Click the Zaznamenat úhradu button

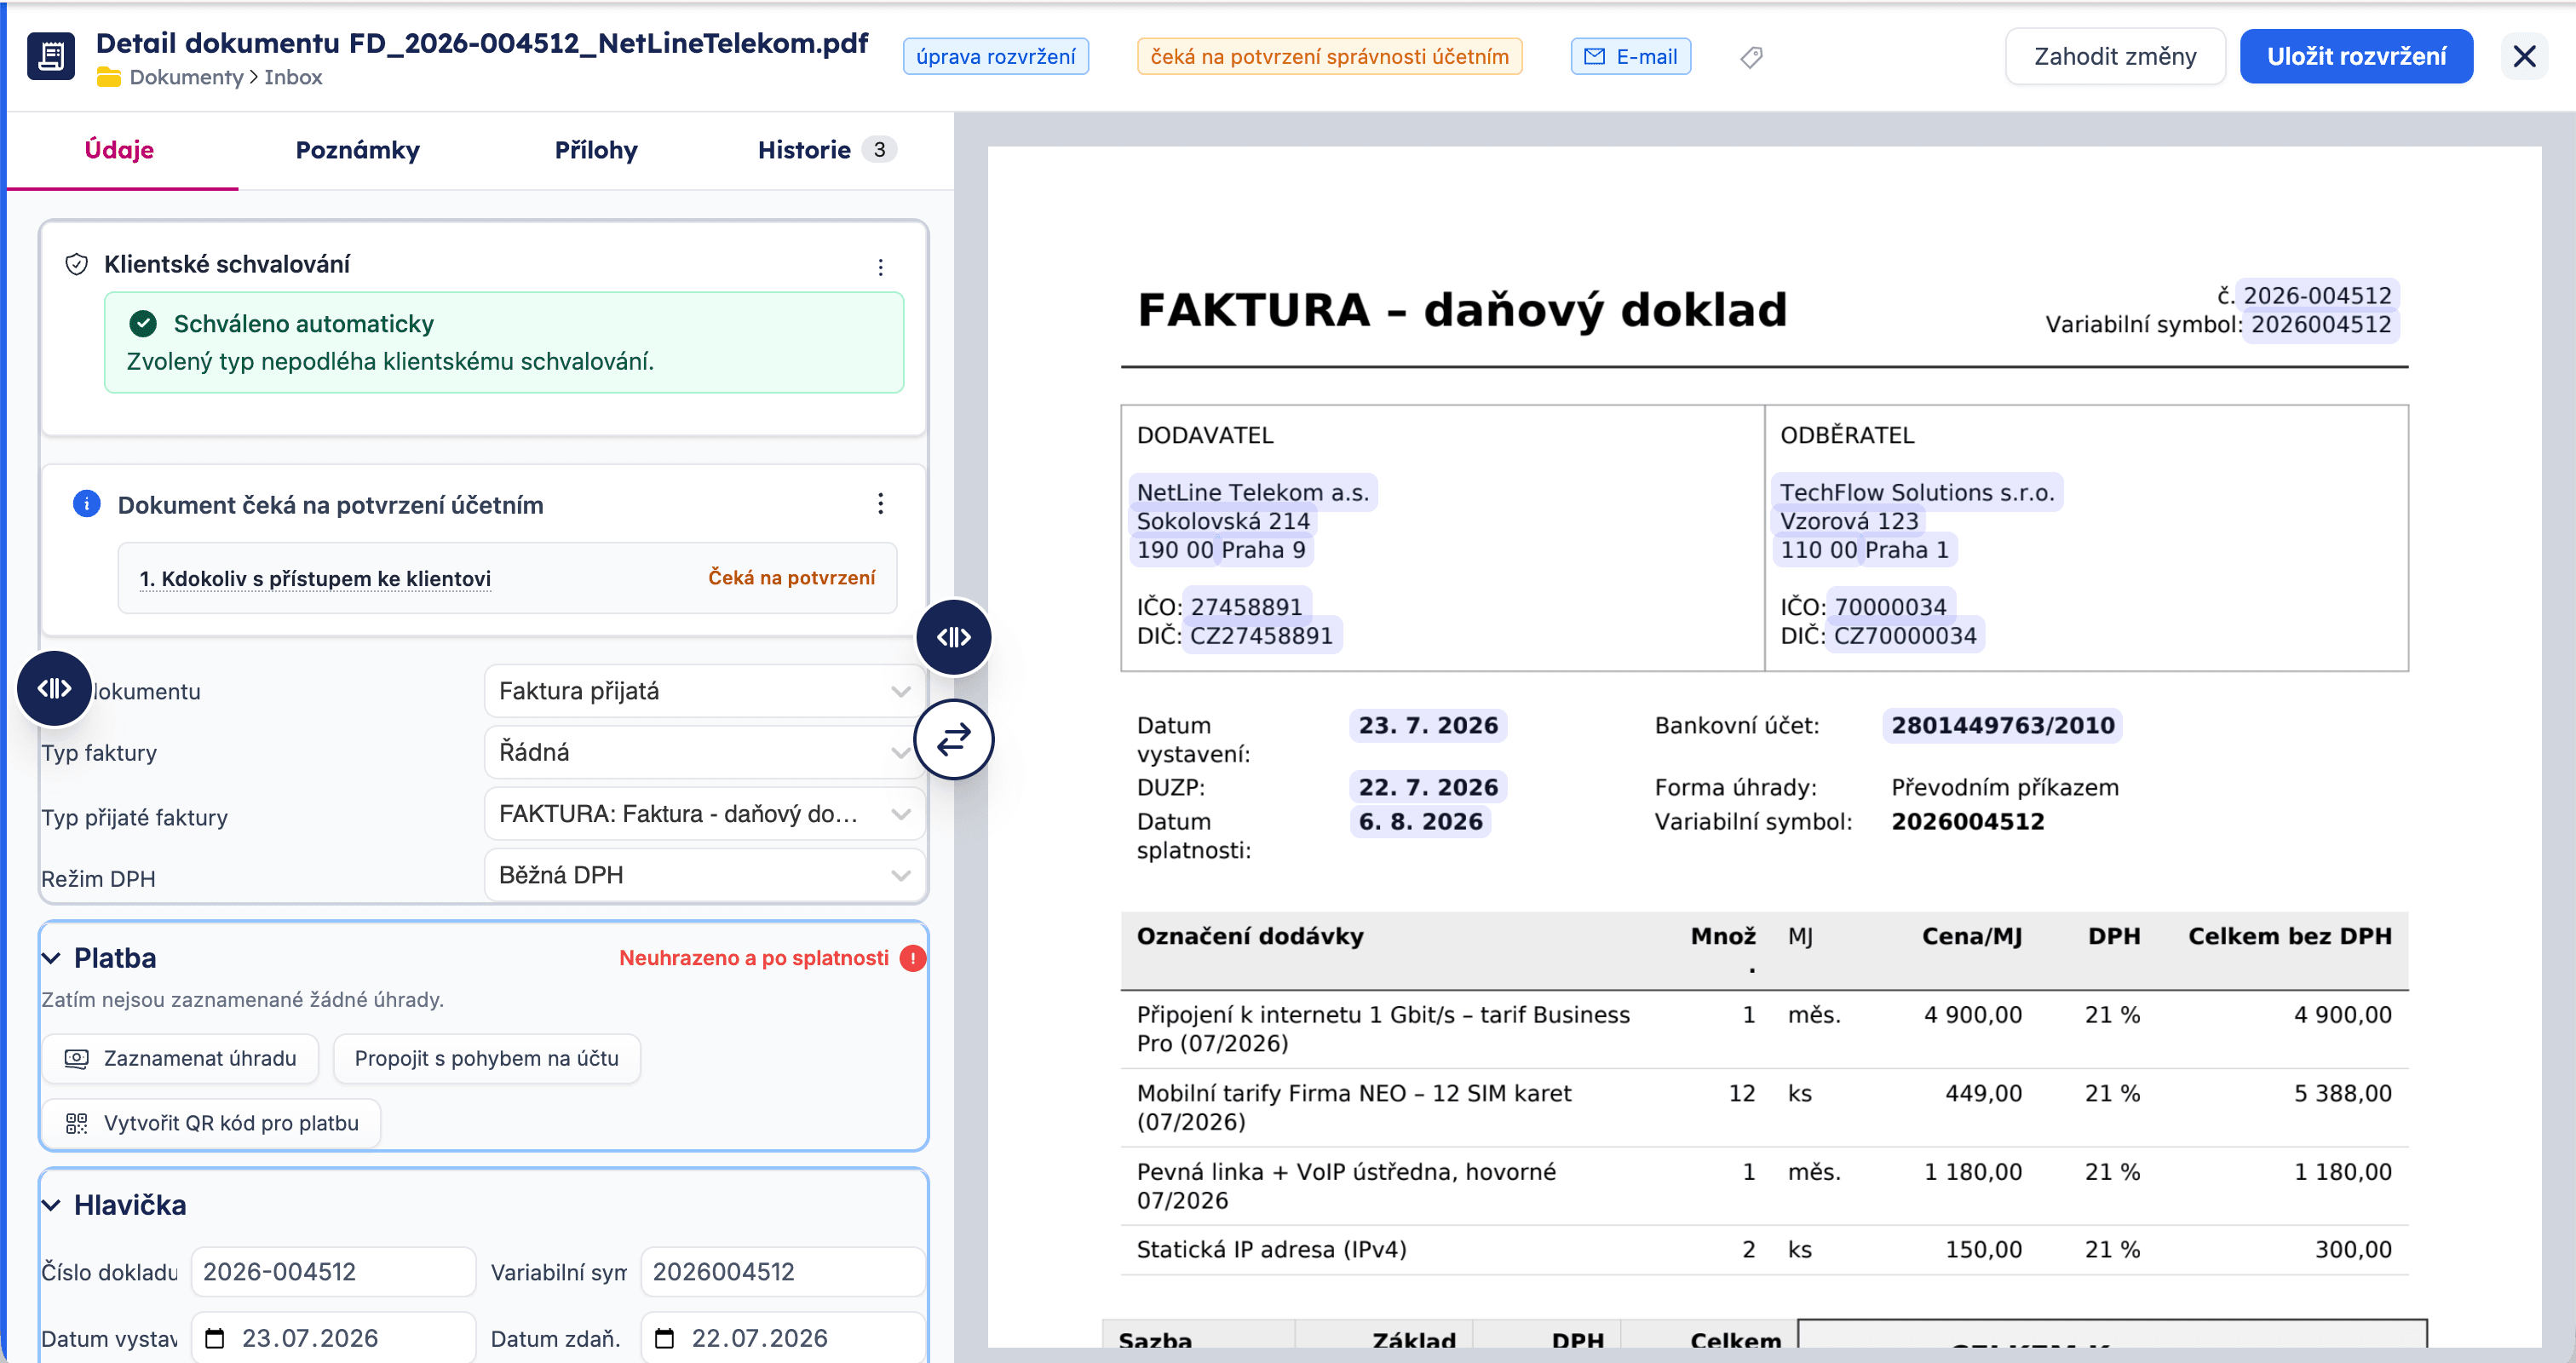pos(180,1058)
